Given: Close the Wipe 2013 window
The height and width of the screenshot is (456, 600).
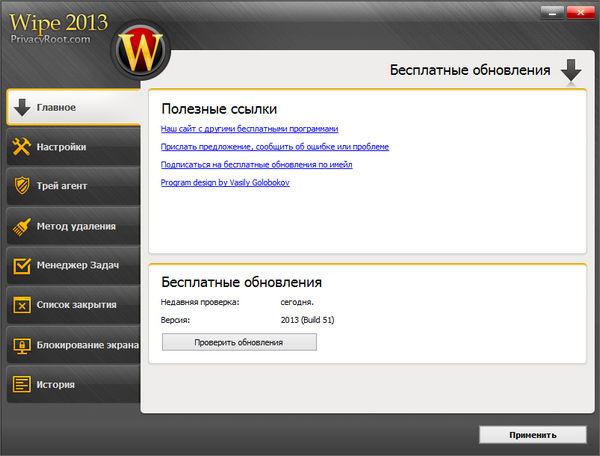Looking at the screenshot, I should click(x=580, y=13).
